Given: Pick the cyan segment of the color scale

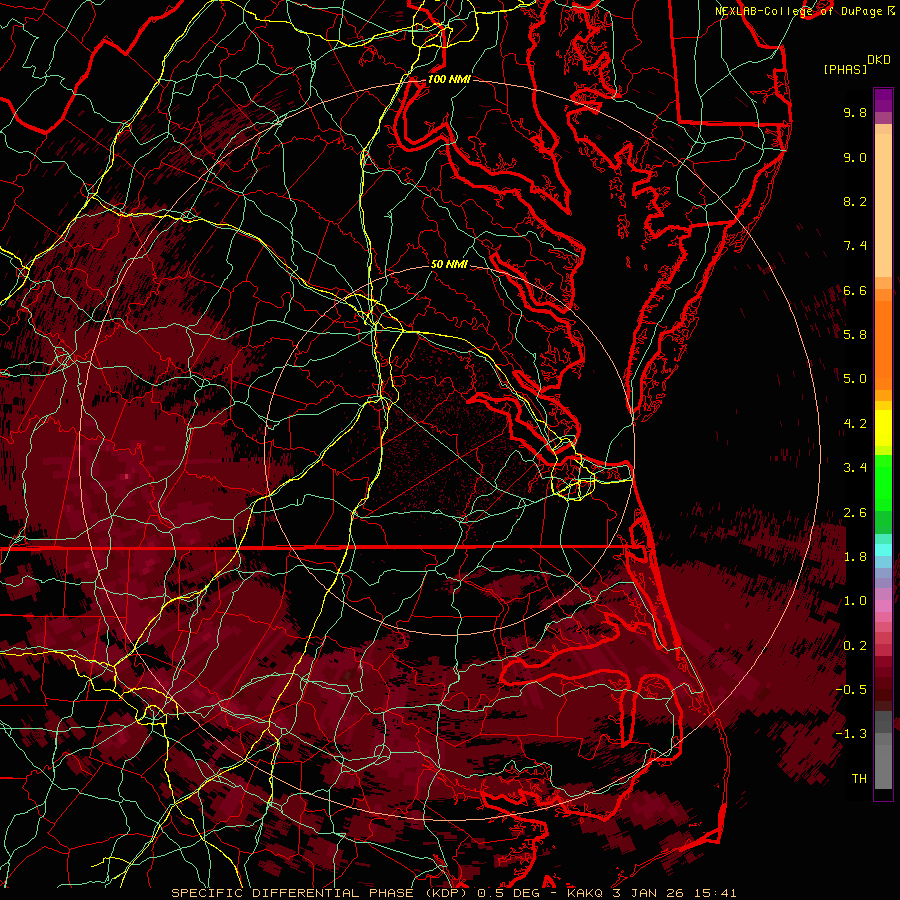Looking at the screenshot, I should (x=883, y=550).
